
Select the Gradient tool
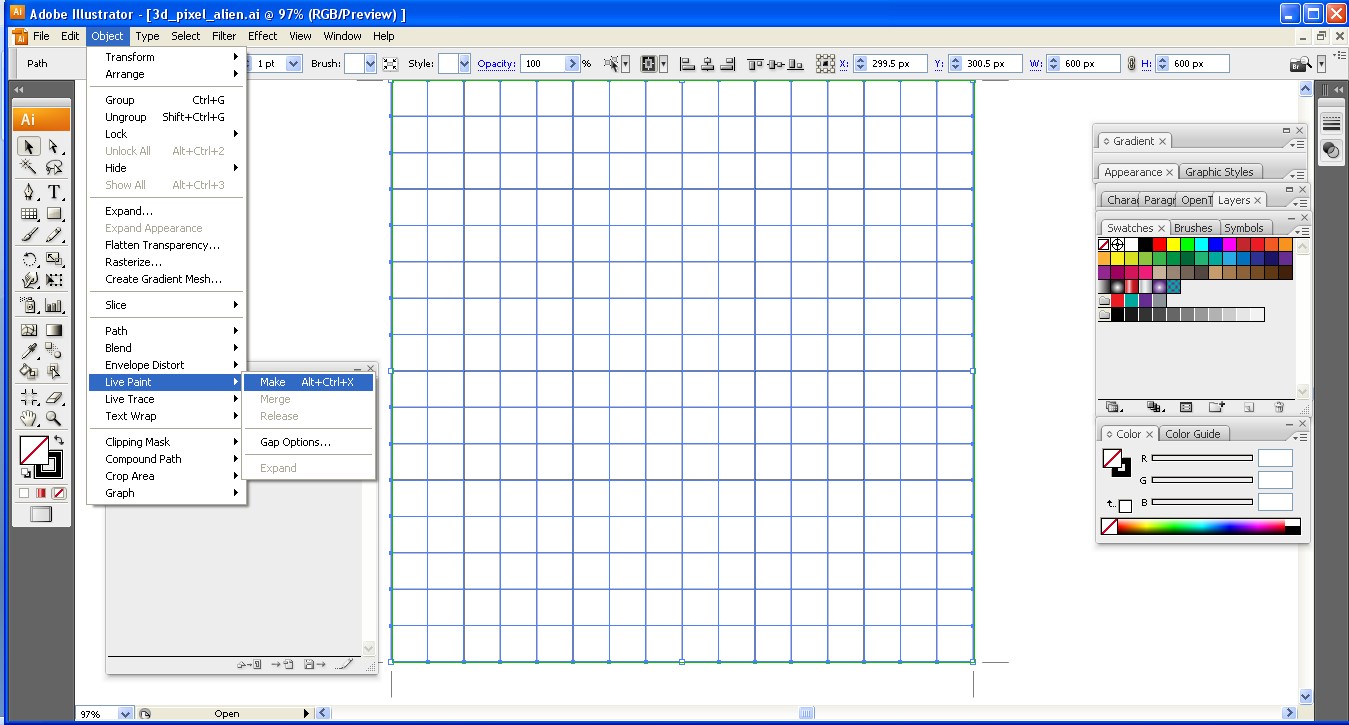pyautogui.click(x=54, y=330)
